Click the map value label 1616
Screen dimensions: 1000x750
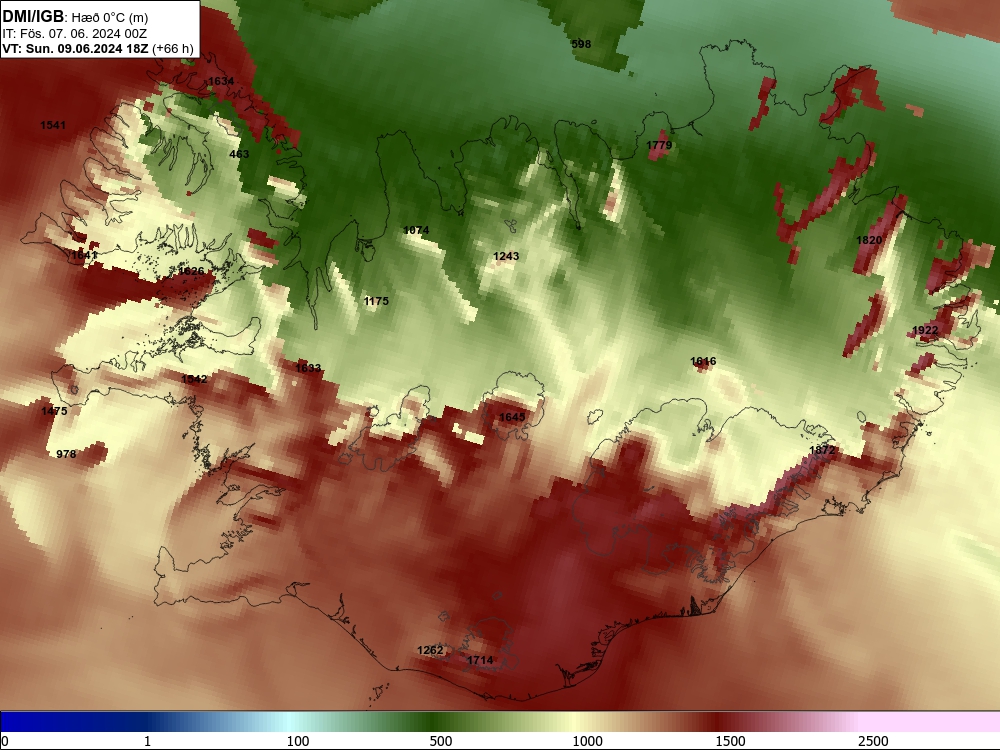click(703, 361)
